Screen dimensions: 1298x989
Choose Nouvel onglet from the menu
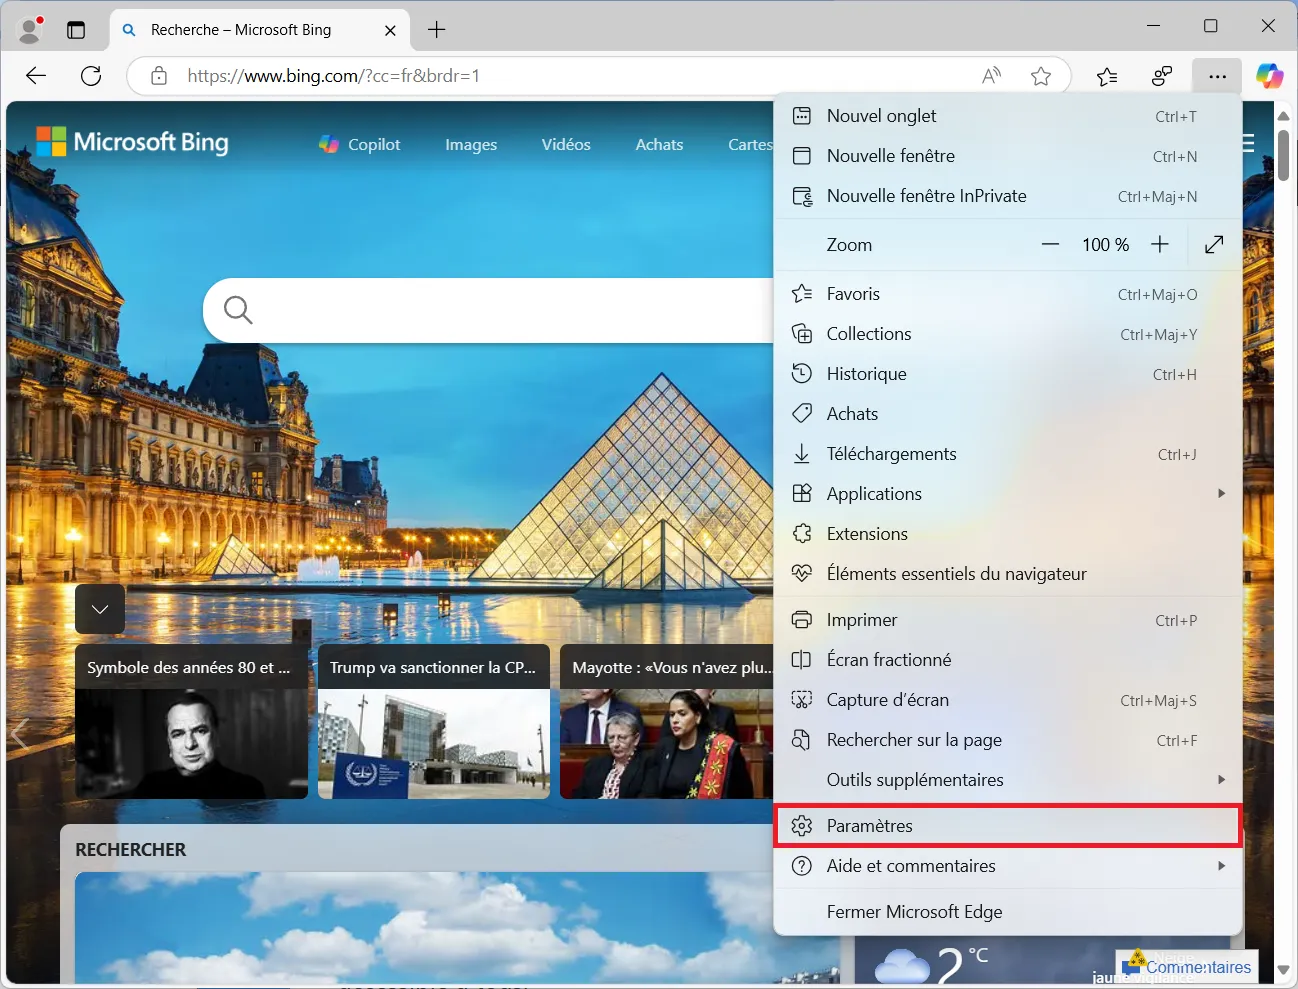(1008, 116)
